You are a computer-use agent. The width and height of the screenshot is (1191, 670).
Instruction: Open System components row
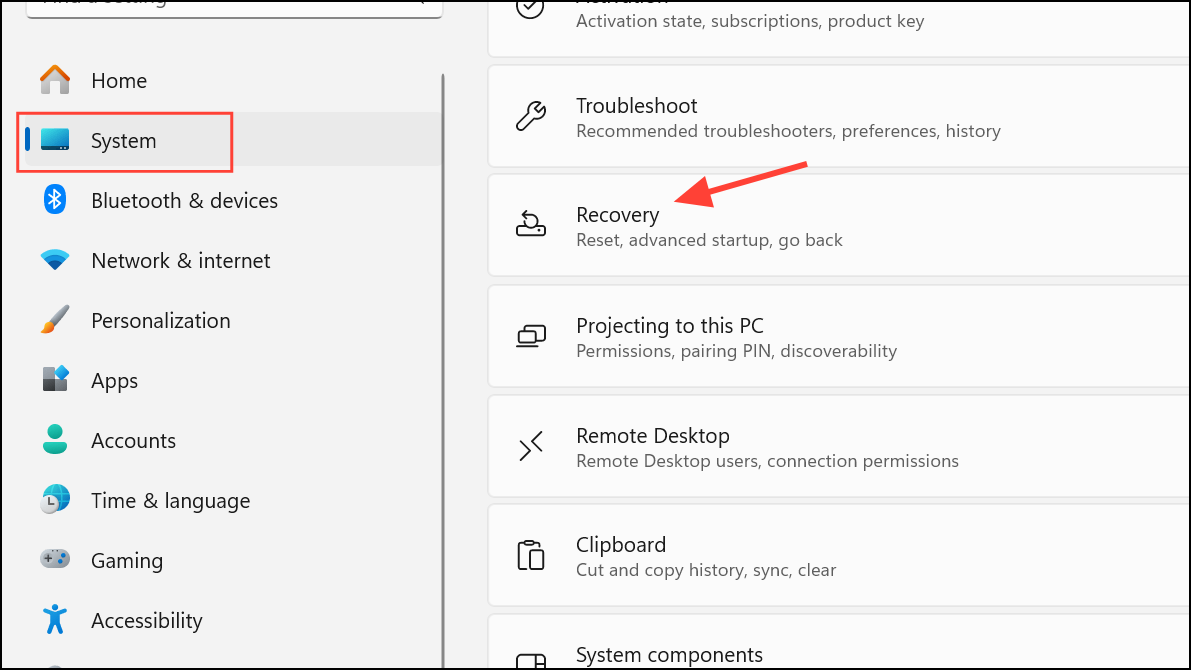840,648
